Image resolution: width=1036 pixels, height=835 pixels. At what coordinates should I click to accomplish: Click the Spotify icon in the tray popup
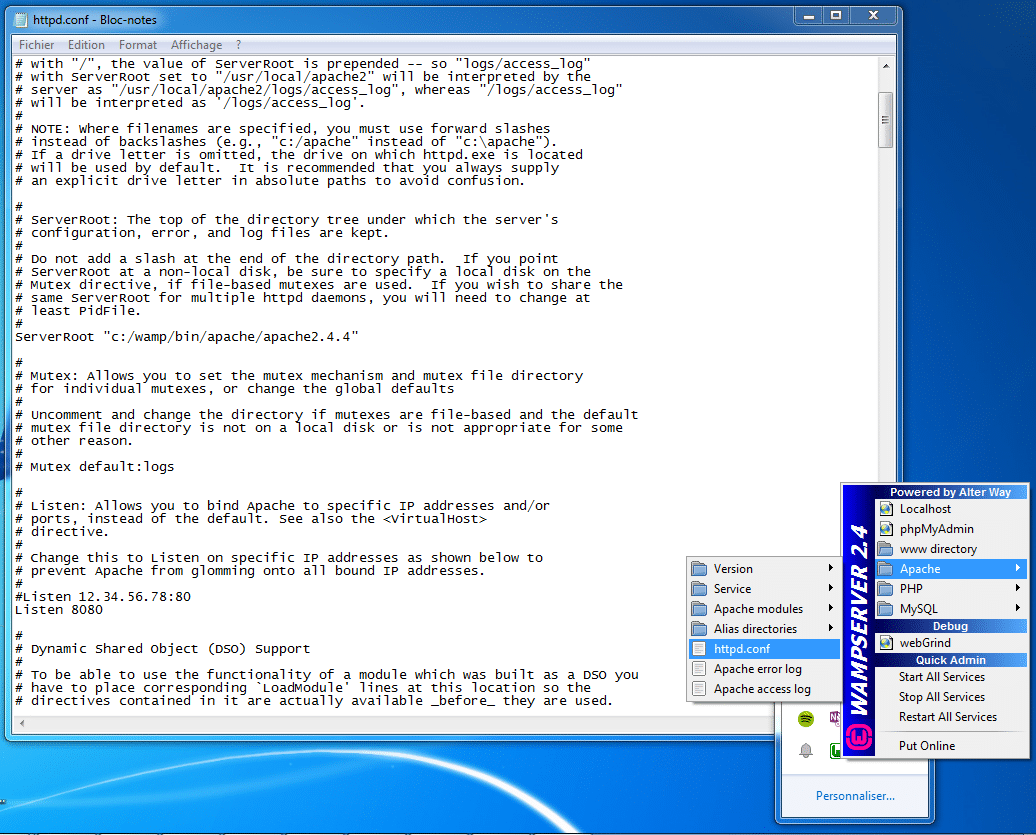tap(805, 719)
